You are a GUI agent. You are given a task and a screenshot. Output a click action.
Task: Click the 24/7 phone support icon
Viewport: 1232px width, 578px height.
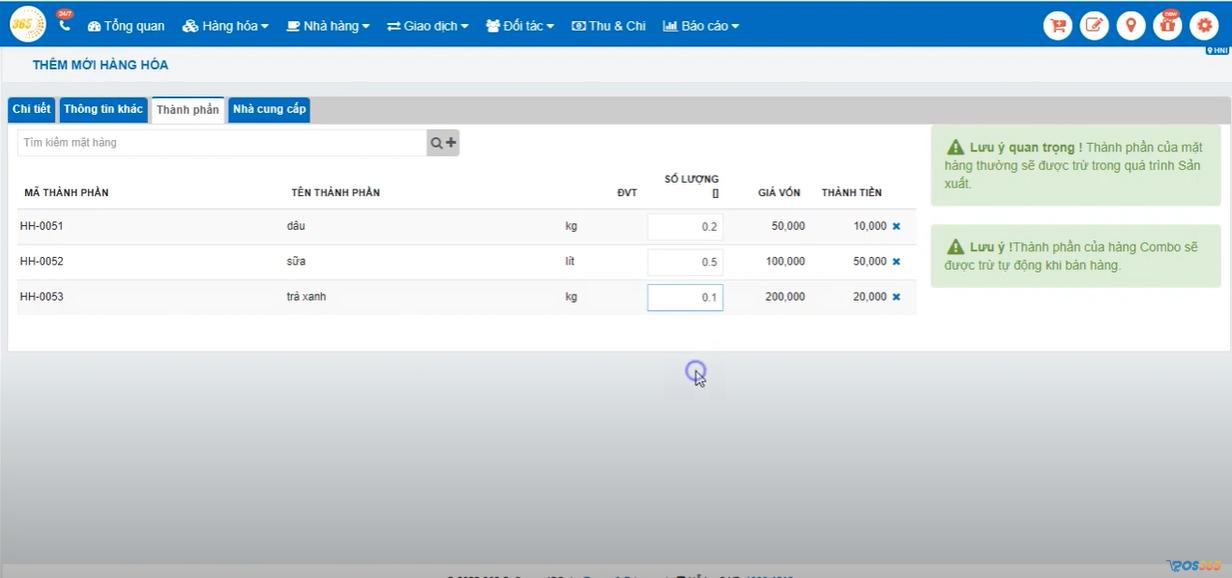(65, 24)
